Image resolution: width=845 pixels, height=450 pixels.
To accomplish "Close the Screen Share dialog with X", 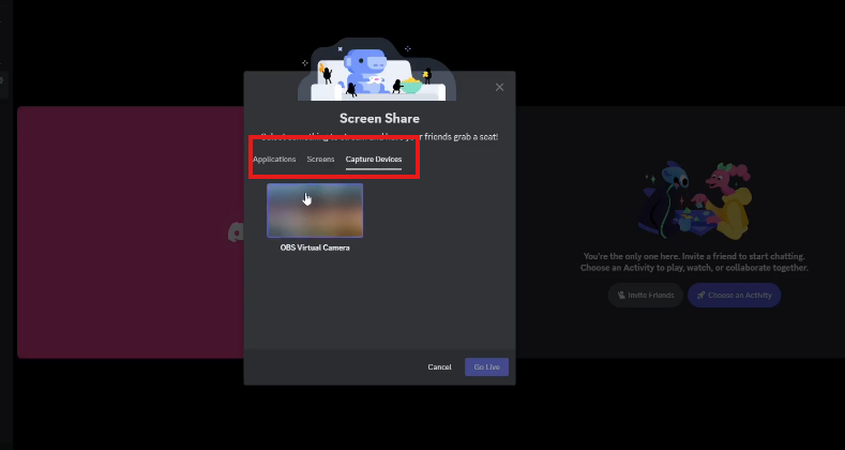I will tap(500, 87).
